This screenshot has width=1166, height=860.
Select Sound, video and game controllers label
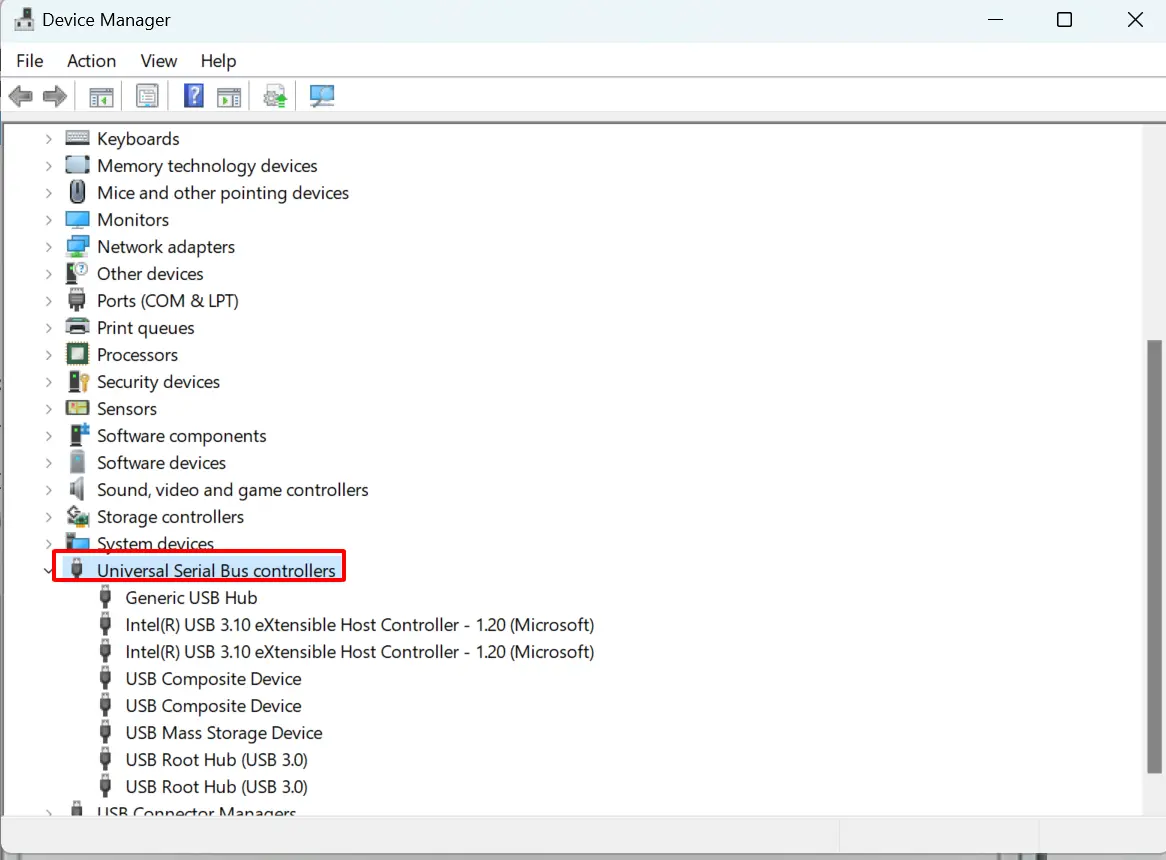pyautogui.click(x=233, y=490)
